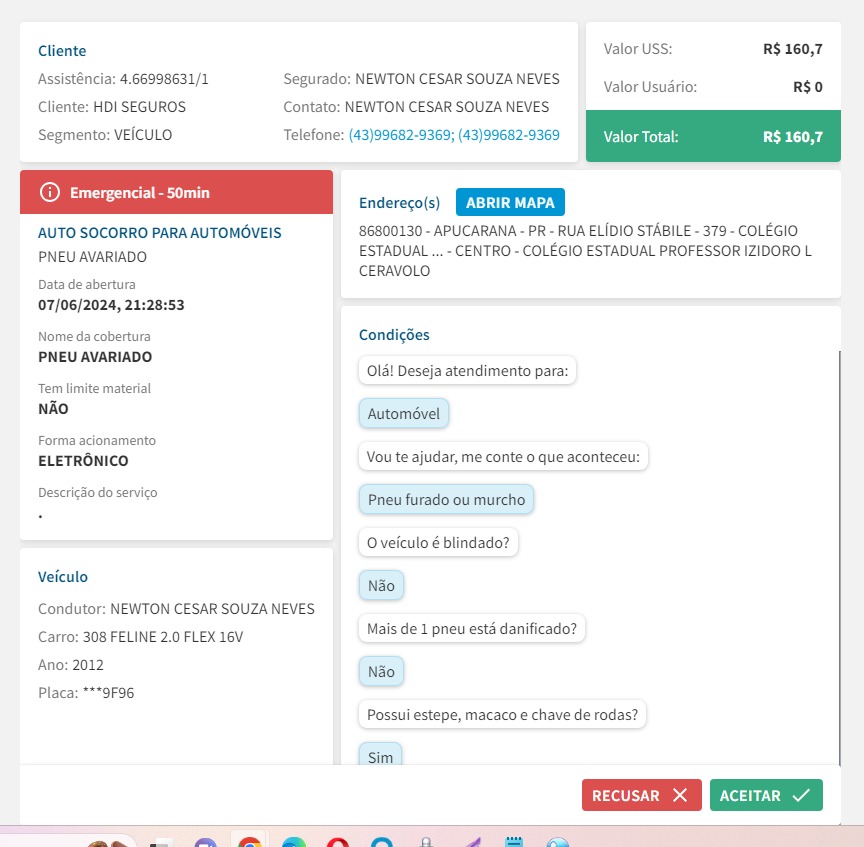Call the second phone number after the semicolon
This screenshot has height=847, width=864.
point(509,135)
